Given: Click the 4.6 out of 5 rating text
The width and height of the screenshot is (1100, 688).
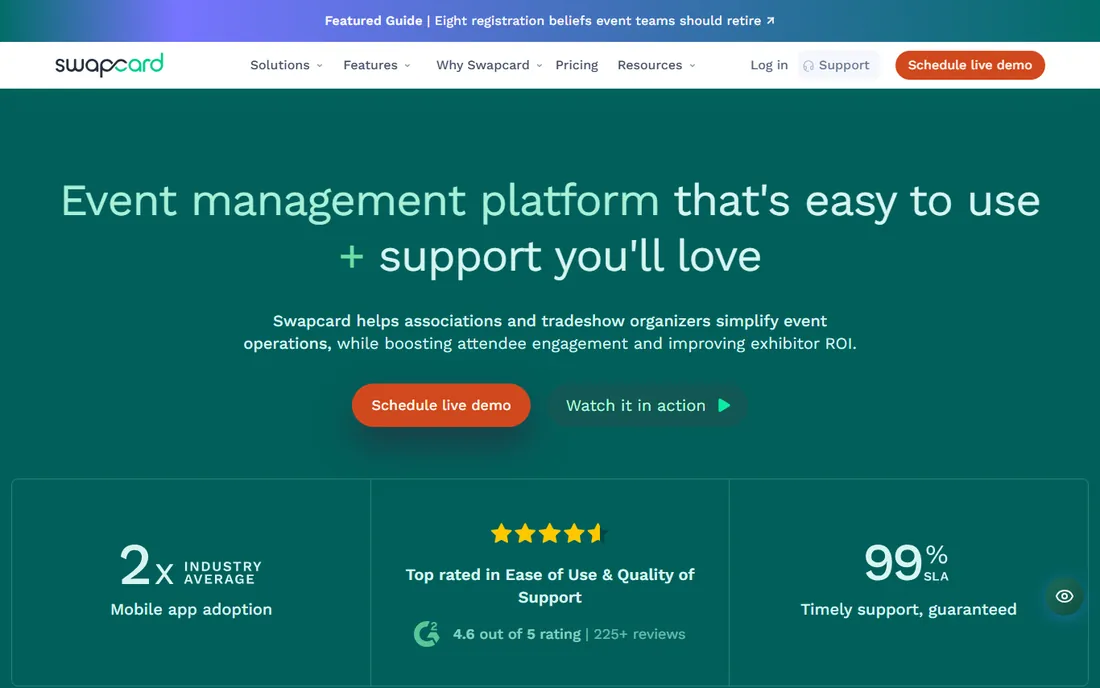Looking at the screenshot, I should coord(516,634).
